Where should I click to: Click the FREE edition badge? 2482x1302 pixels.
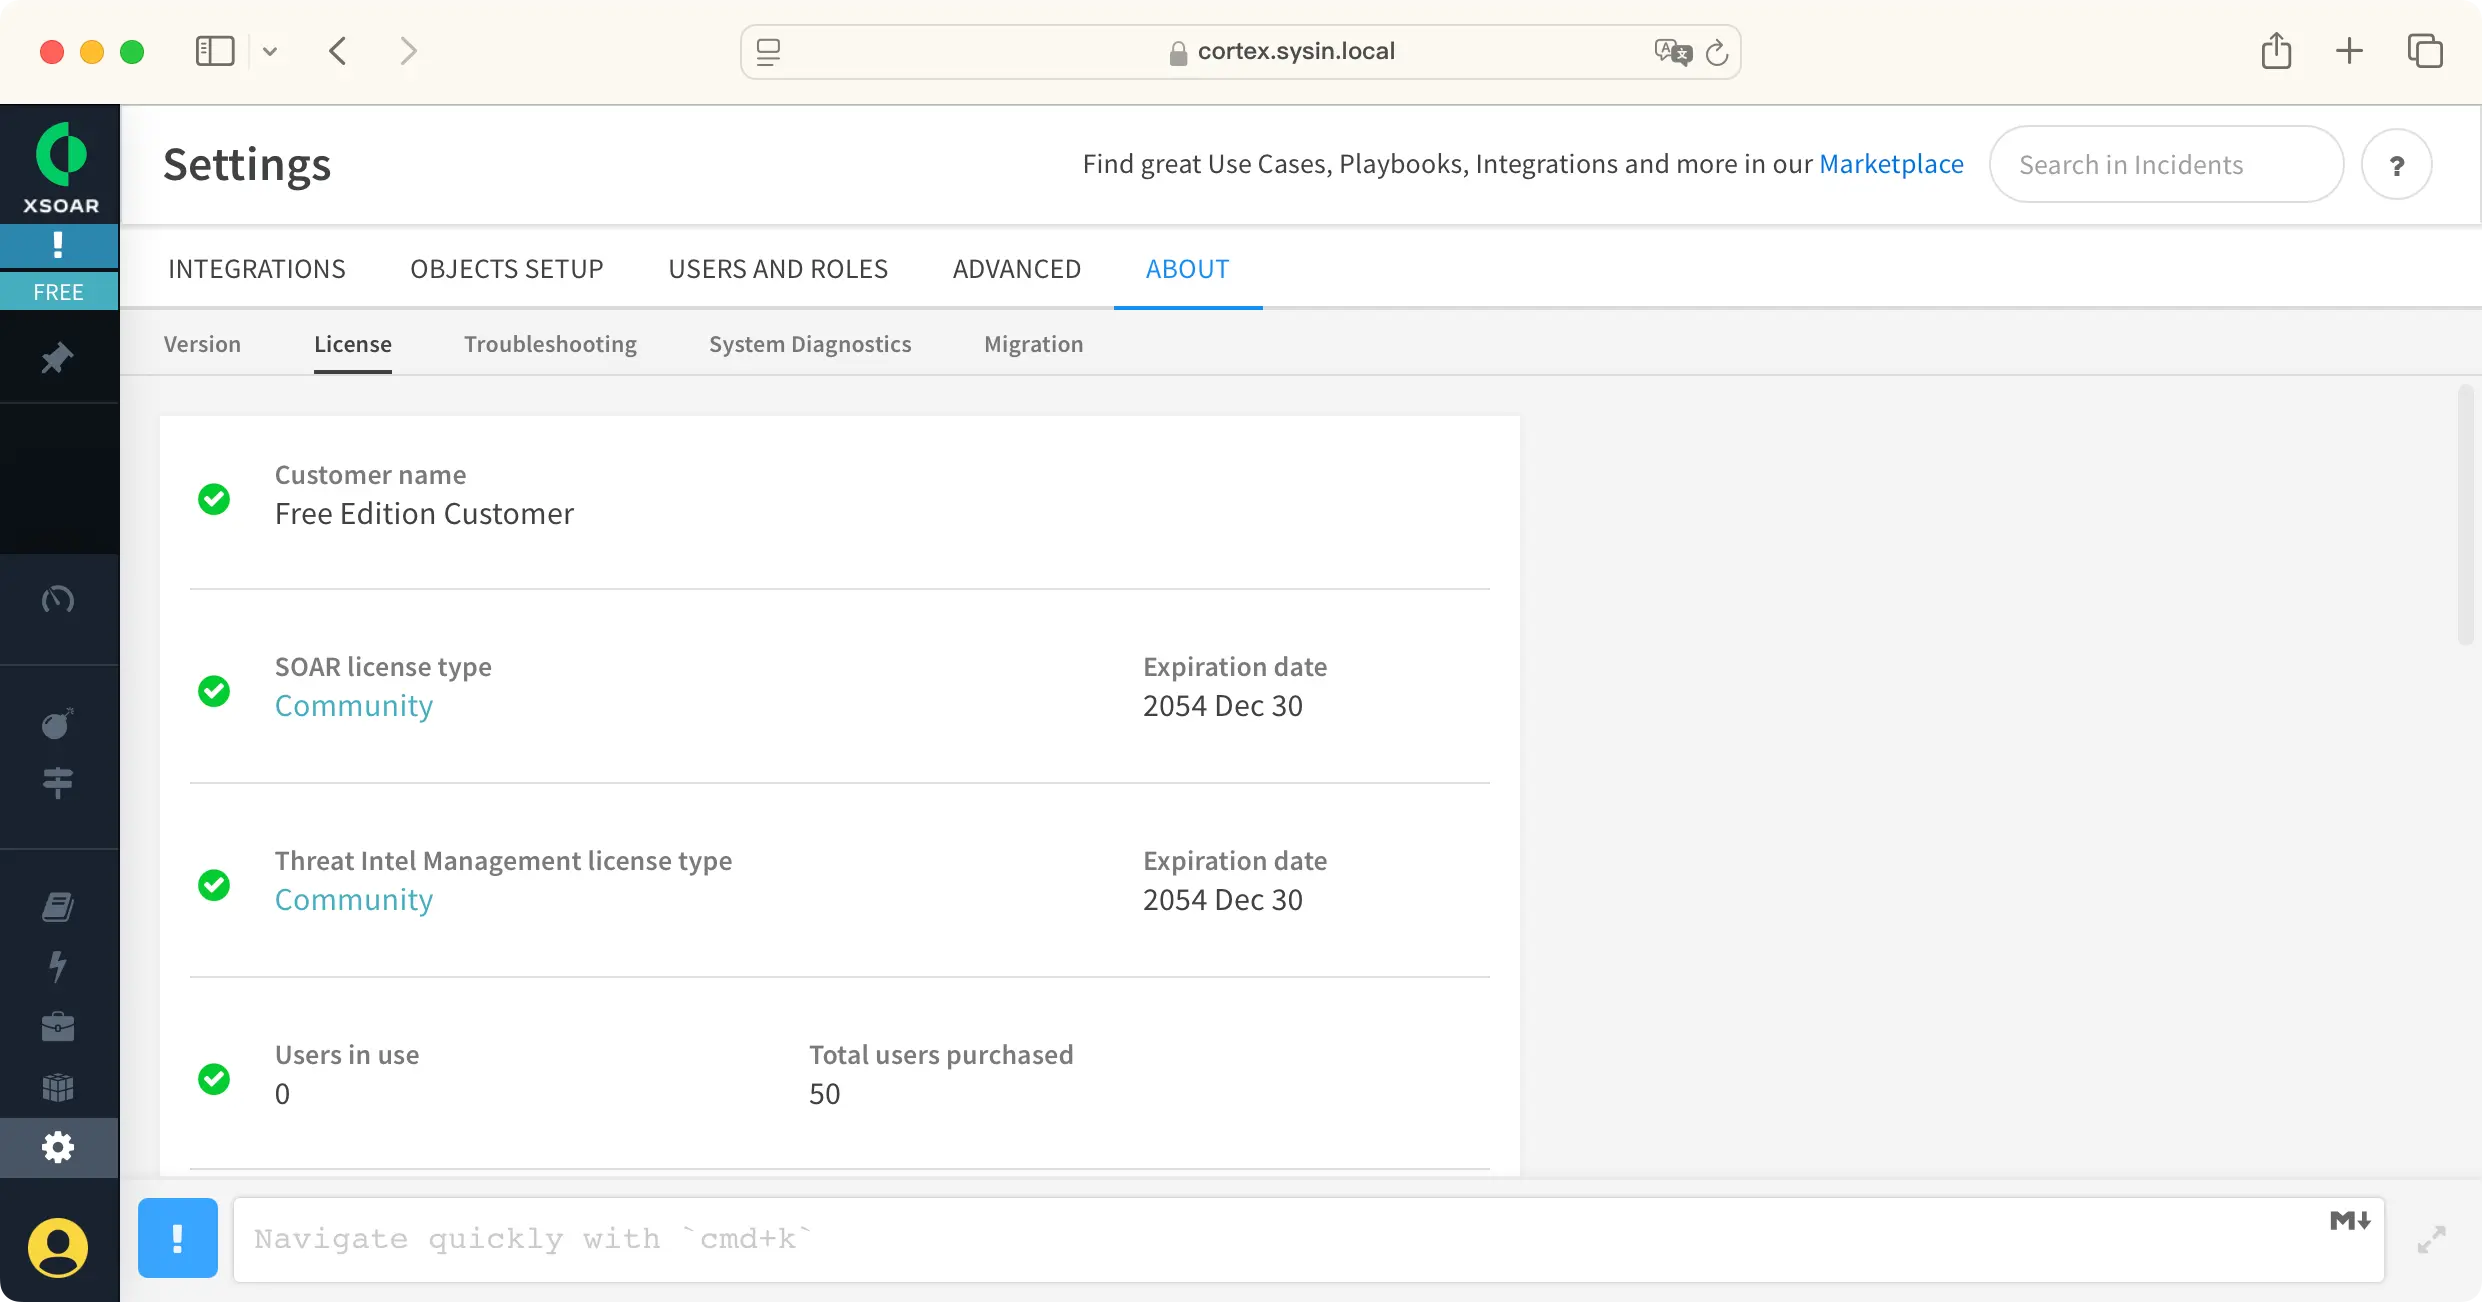(58, 292)
